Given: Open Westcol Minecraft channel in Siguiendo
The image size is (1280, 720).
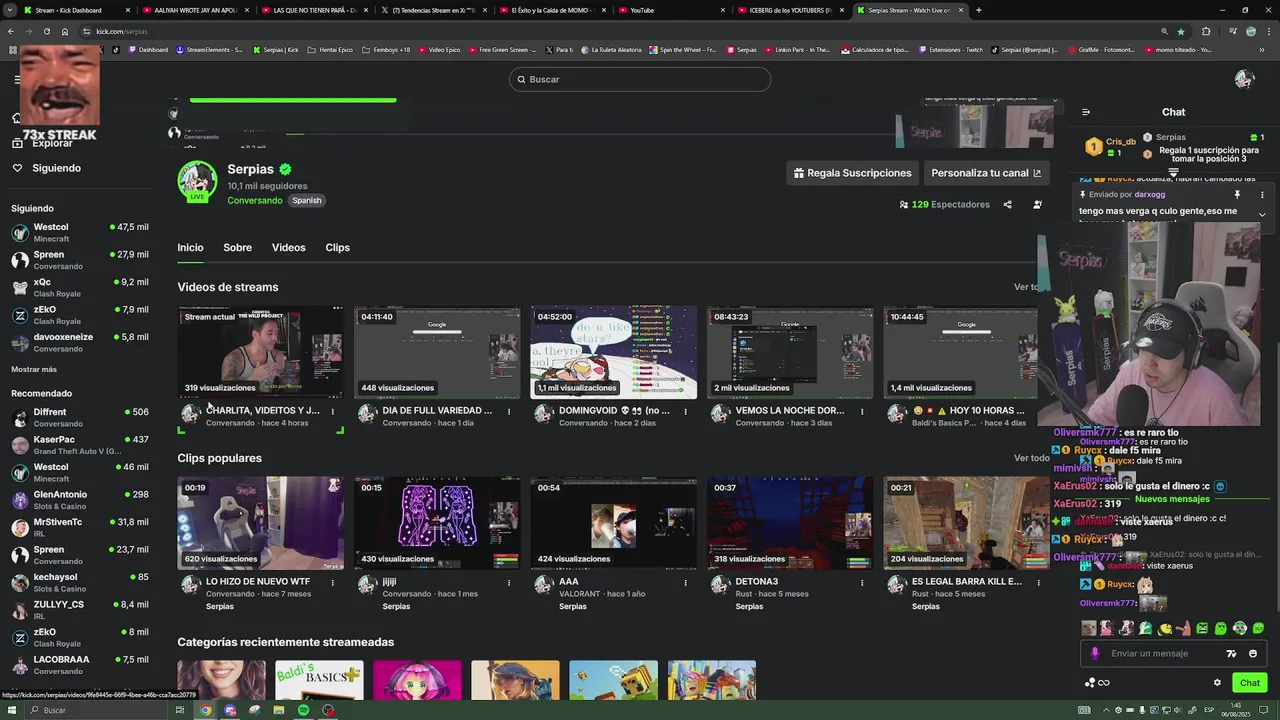Looking at the screenshot, I should (80, 233).
